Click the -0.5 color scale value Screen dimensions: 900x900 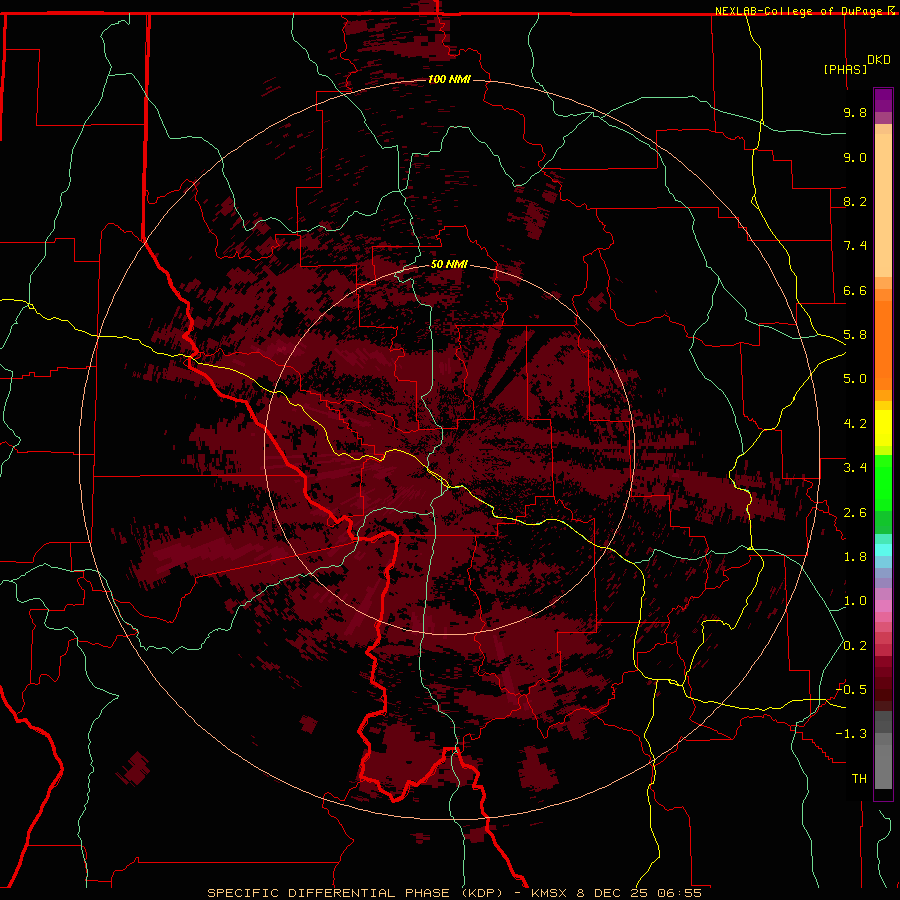point(851,690)
